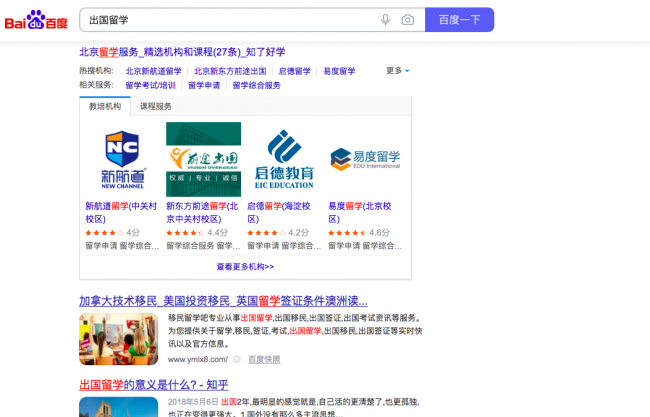Click the 4.6分 star rating
The height and width of the screenshot is (417, 650).
pyautogui.click(x=359, y=233)
